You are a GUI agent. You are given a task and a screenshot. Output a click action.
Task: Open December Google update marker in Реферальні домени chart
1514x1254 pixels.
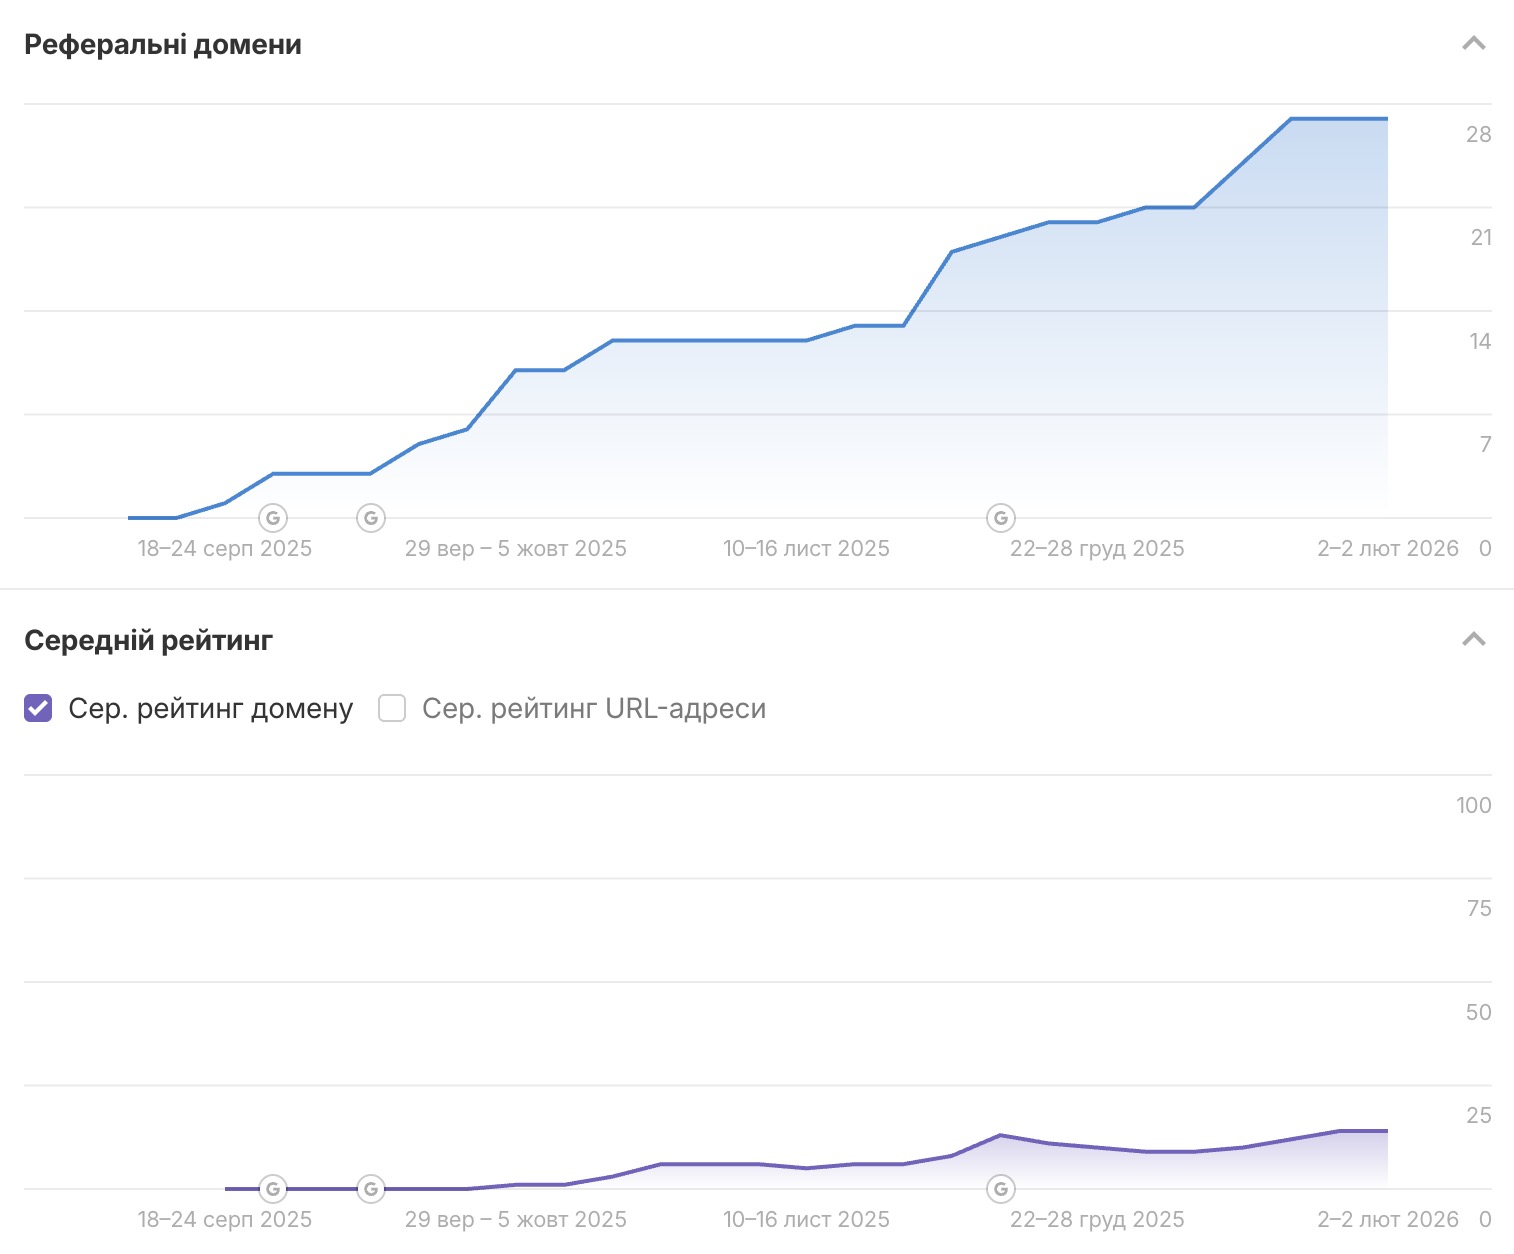pyautogui.click(x=1001, y=518)
